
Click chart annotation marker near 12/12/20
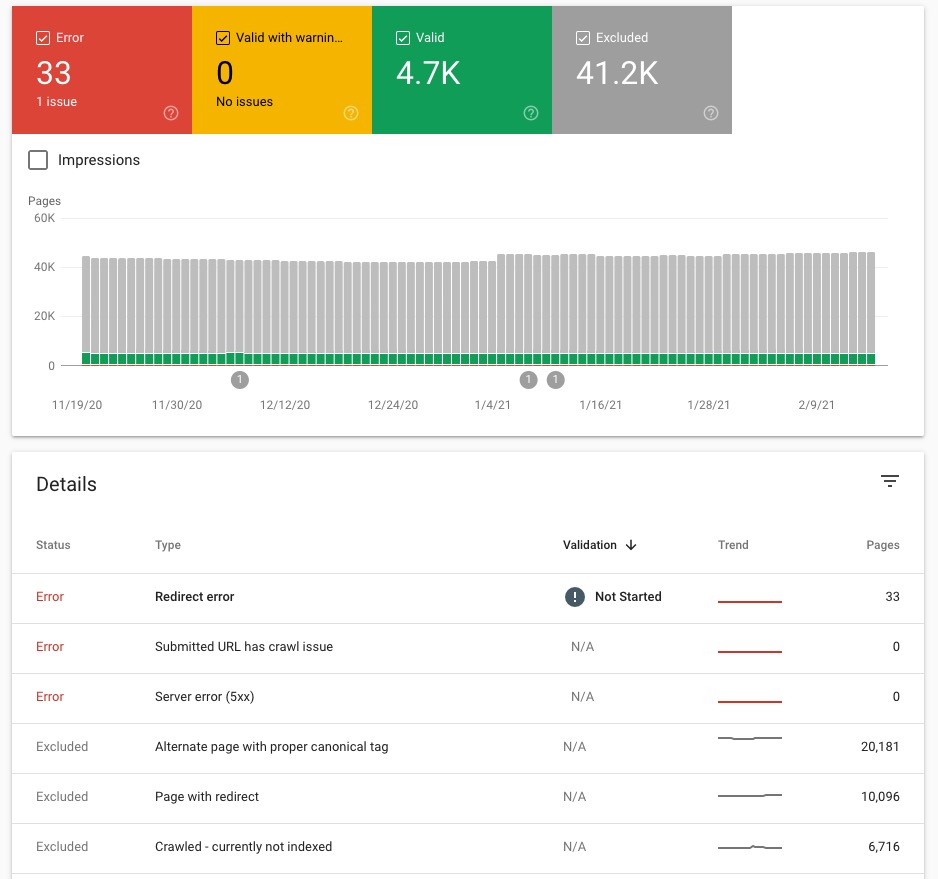point(240,379)
